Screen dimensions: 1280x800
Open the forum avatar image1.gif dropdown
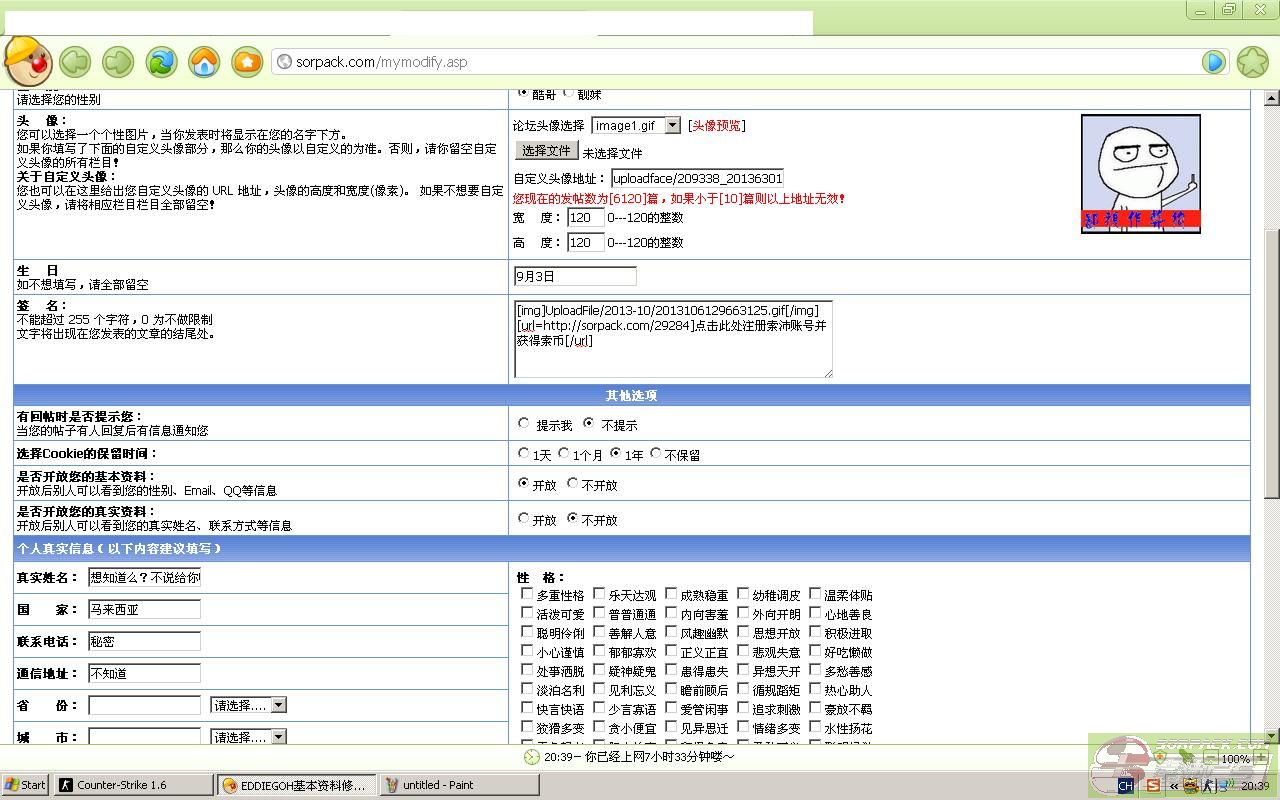click(x=672, y=125)
